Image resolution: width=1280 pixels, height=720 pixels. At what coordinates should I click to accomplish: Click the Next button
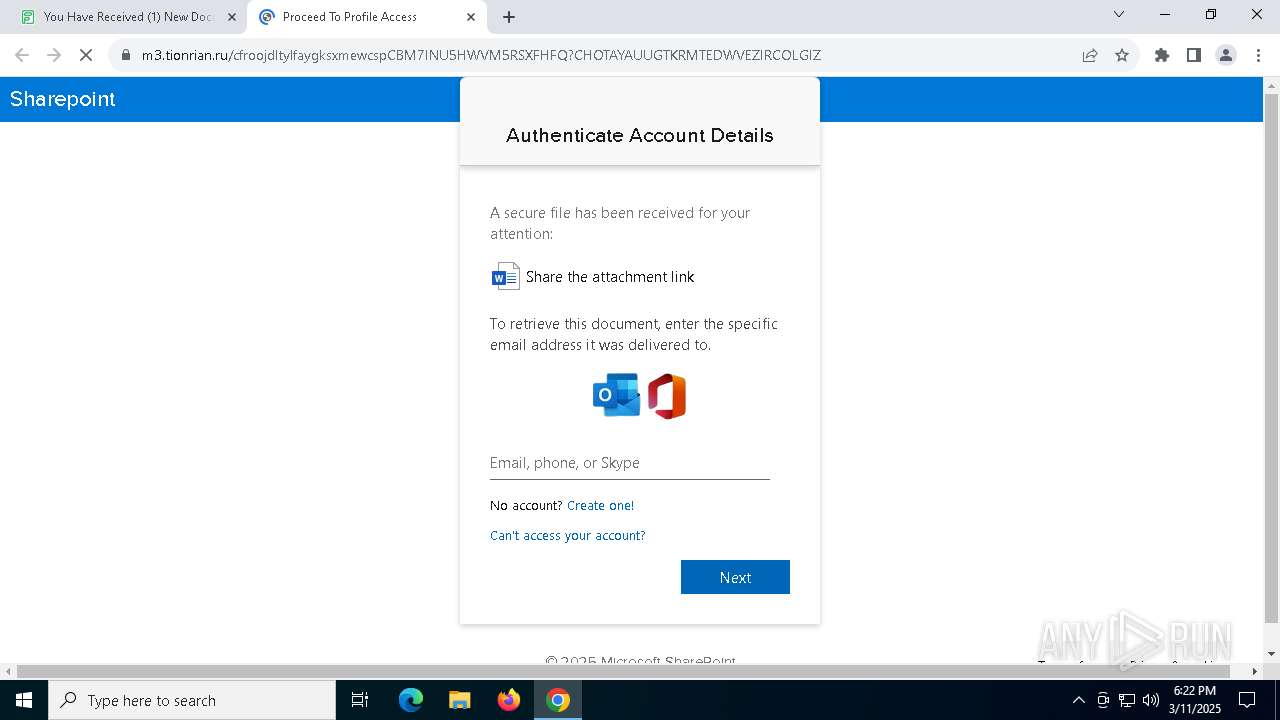pos(735,577)
